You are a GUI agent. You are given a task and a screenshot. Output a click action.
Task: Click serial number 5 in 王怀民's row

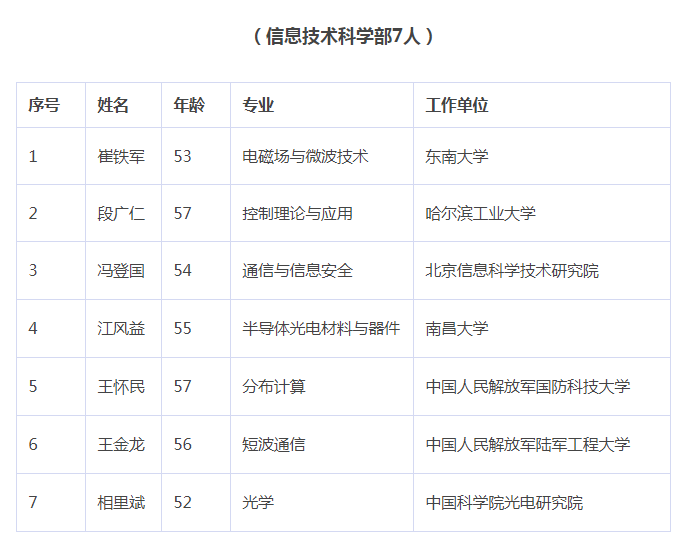[x=33, y=387]
